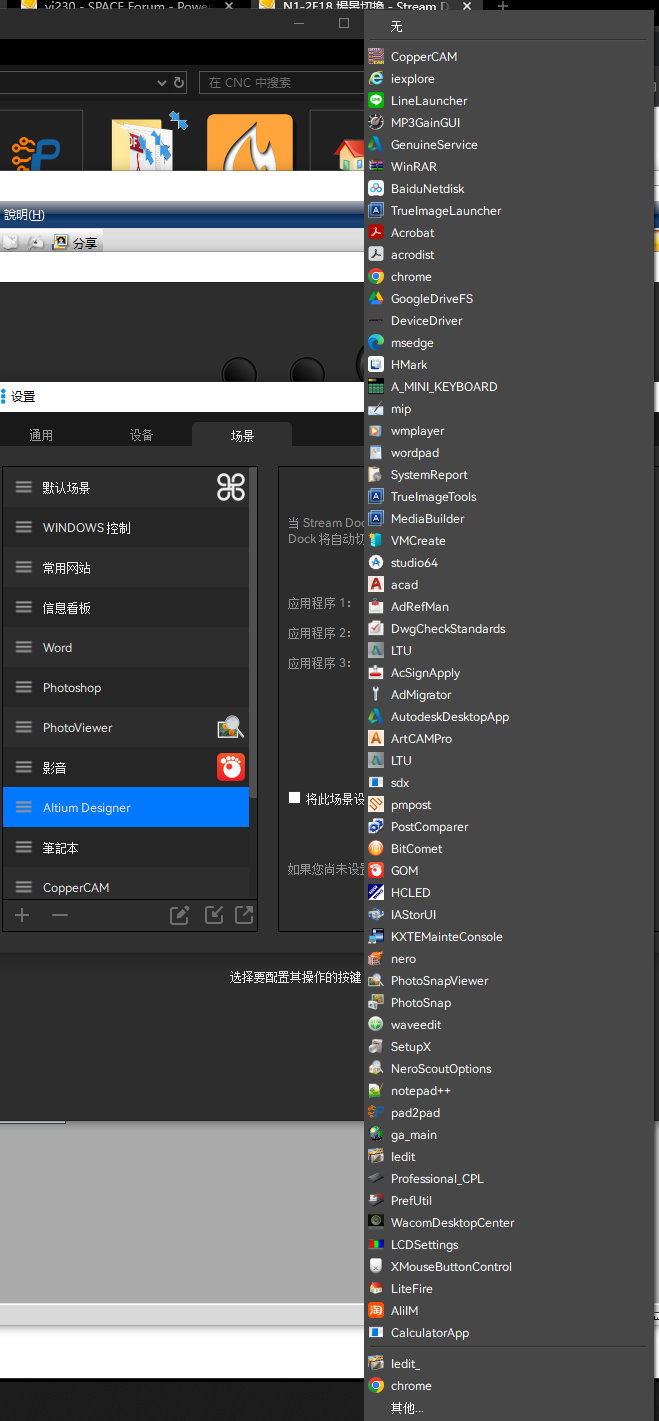Choose msedge from the application list

click(x=511, y=342)
